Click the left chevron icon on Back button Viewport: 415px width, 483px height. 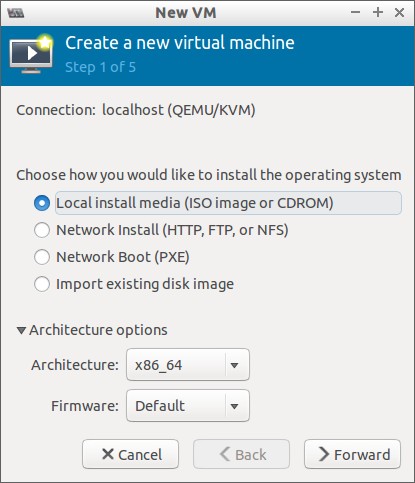(225, 454)
